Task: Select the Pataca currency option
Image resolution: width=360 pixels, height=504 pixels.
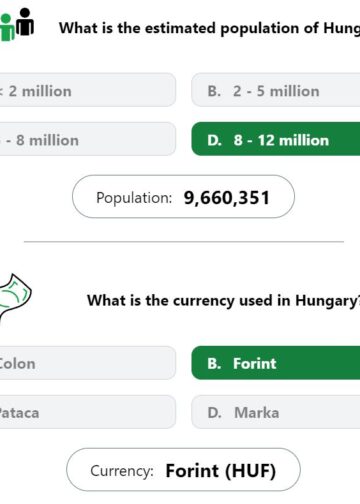Action: [x=88, y=412]
